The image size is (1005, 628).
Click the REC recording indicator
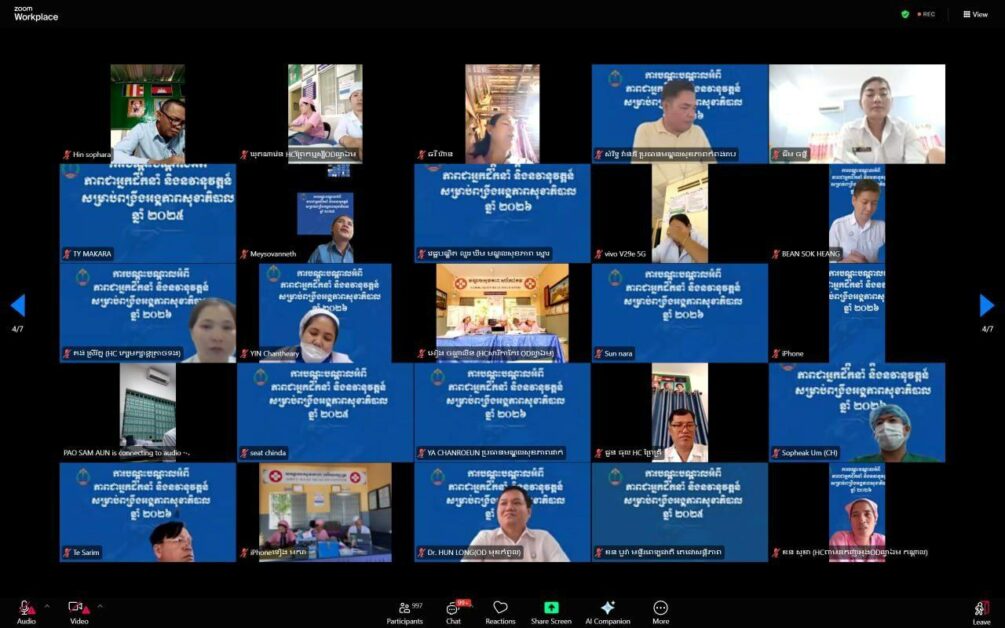point(924,14)
